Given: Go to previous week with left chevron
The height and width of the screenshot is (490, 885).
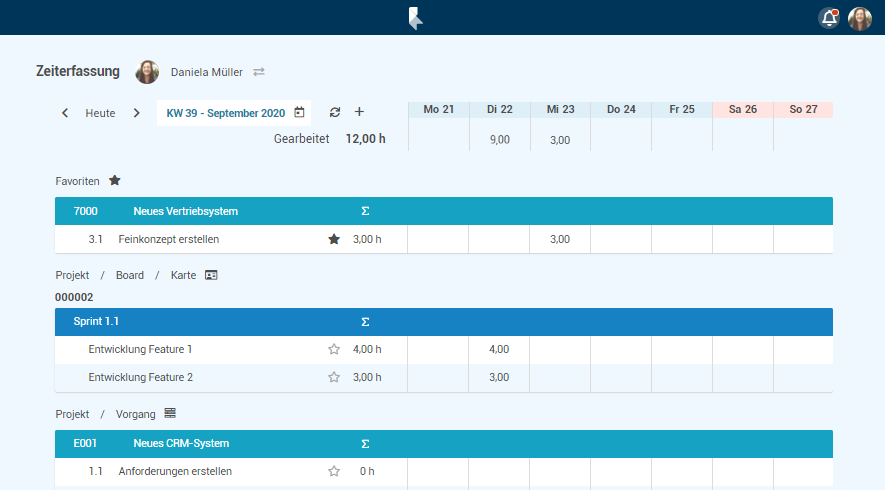Looking at the screenshot, I should coord(65,113).
